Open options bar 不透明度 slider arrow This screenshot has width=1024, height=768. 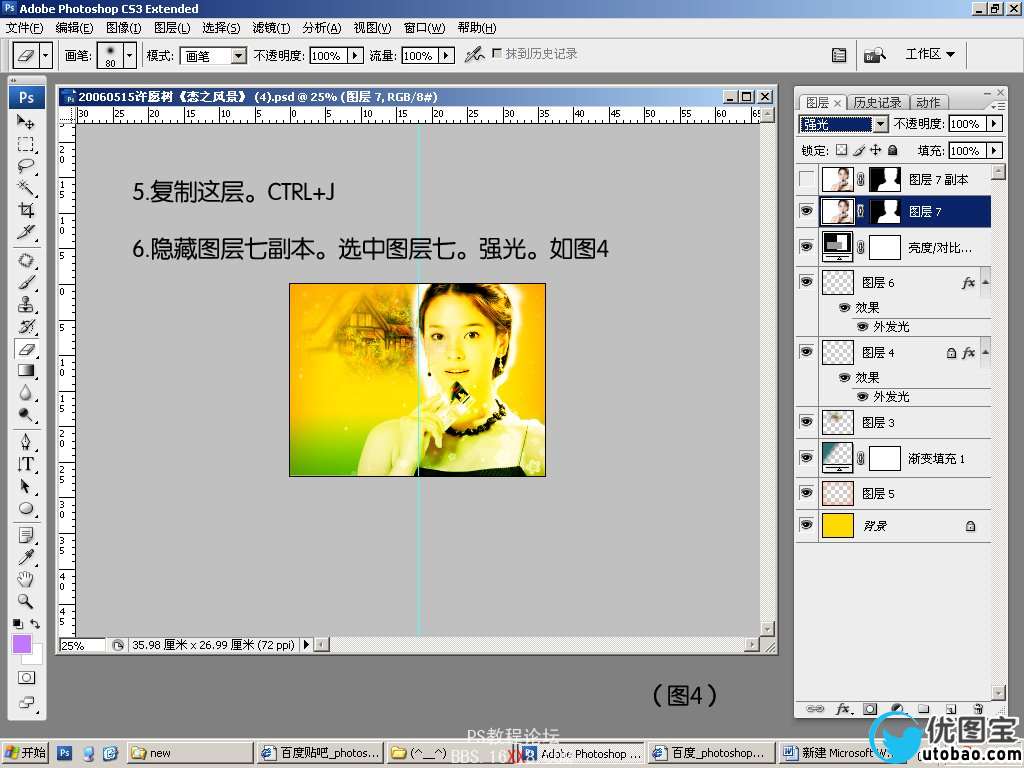click(x=355, y=56)
